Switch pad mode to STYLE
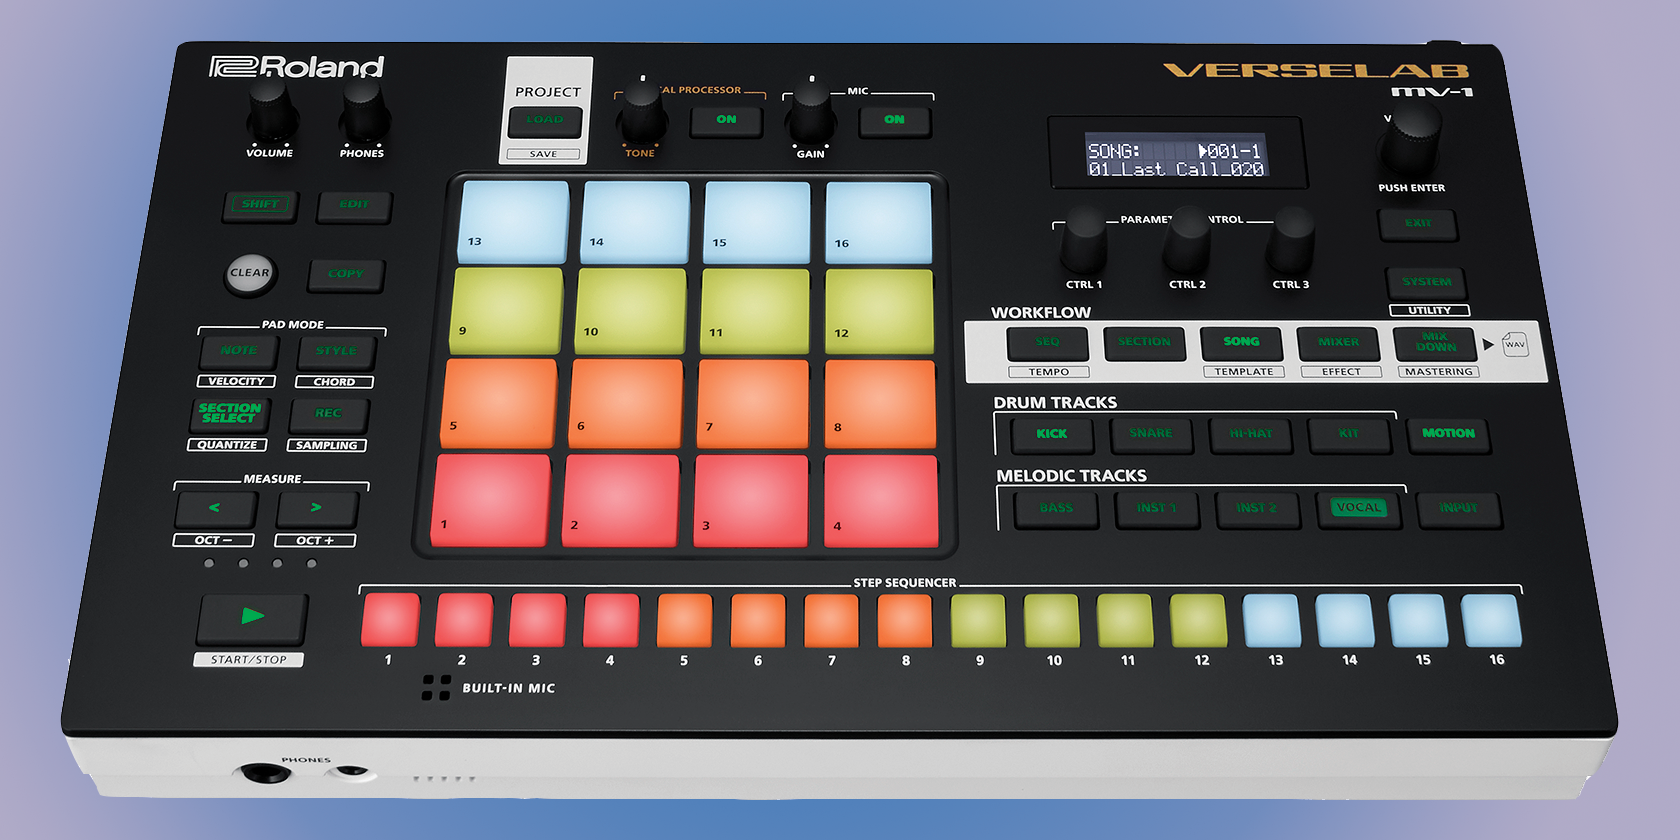 (x=336, y=351)
